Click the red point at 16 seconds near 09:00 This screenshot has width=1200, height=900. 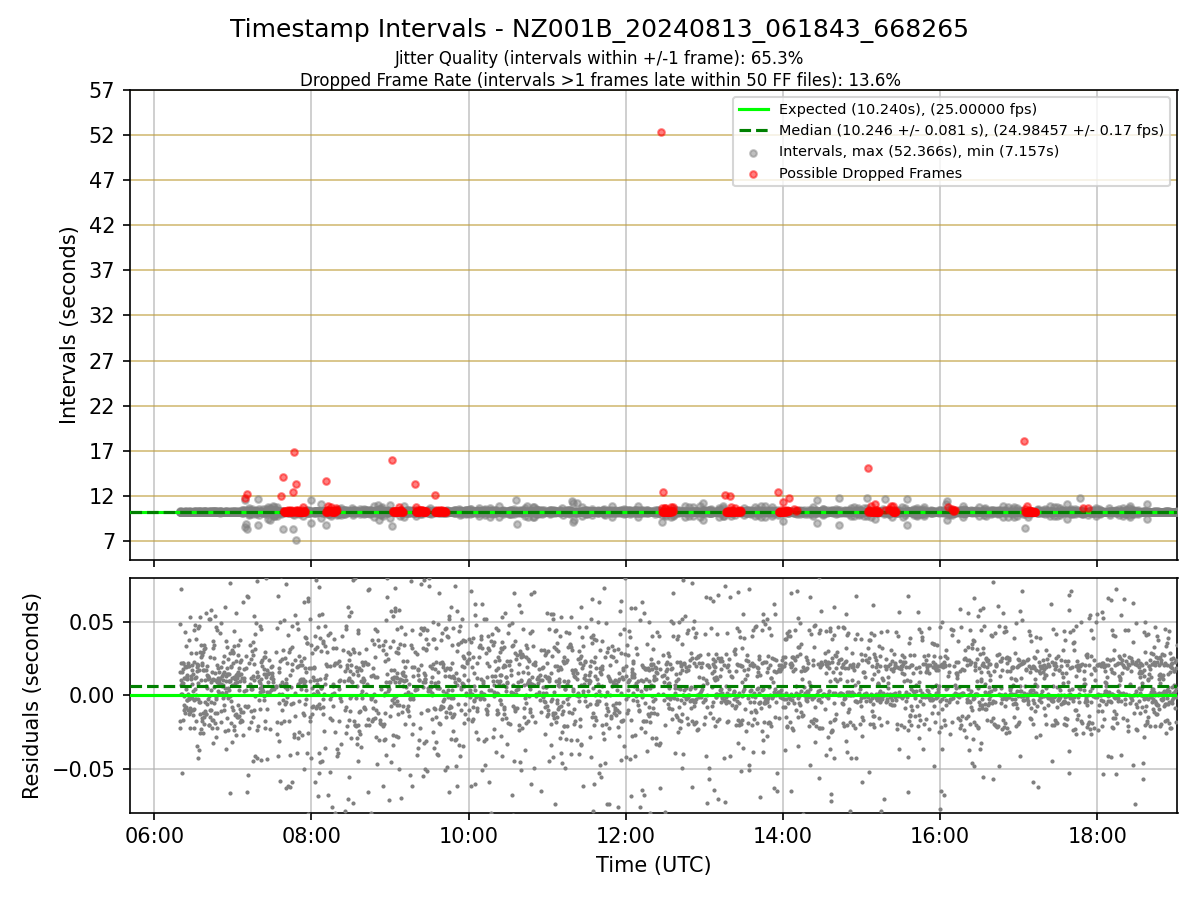[392, 460]
